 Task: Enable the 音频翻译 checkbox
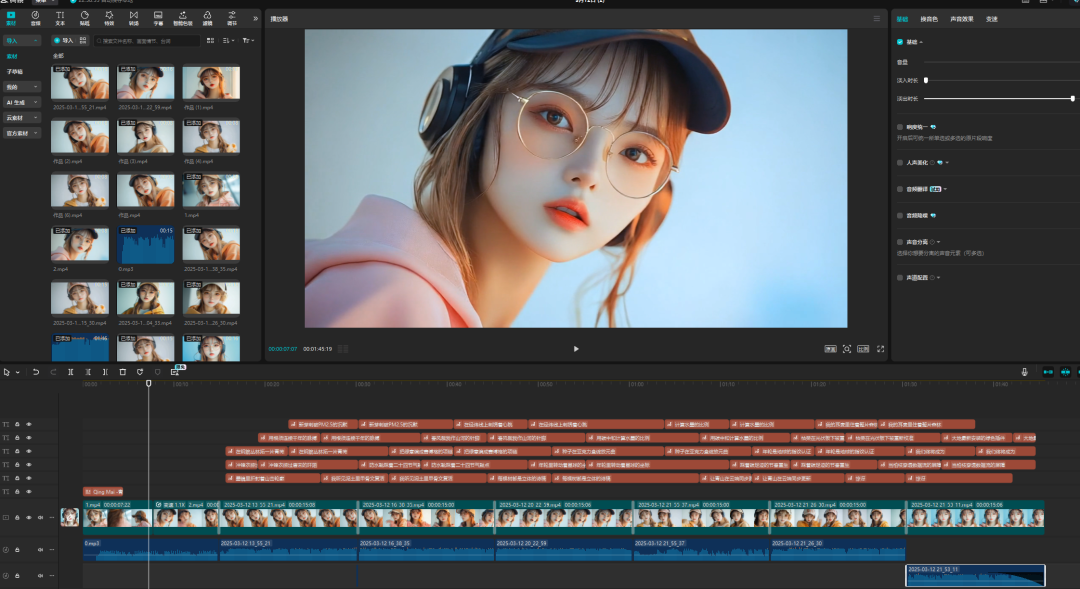[x=900, y=189]
